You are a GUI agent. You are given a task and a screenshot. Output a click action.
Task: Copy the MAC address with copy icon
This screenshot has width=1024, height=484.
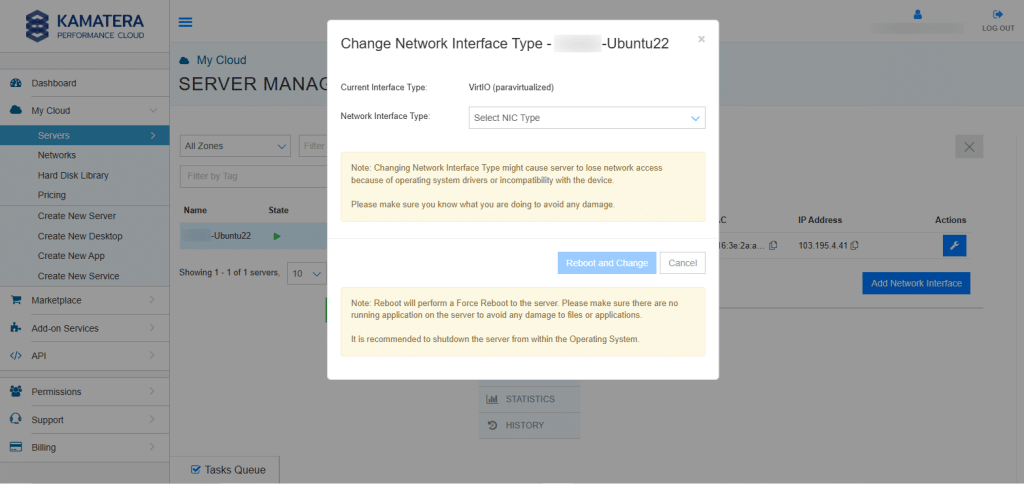pyautogui.click(x=773, y=246)
